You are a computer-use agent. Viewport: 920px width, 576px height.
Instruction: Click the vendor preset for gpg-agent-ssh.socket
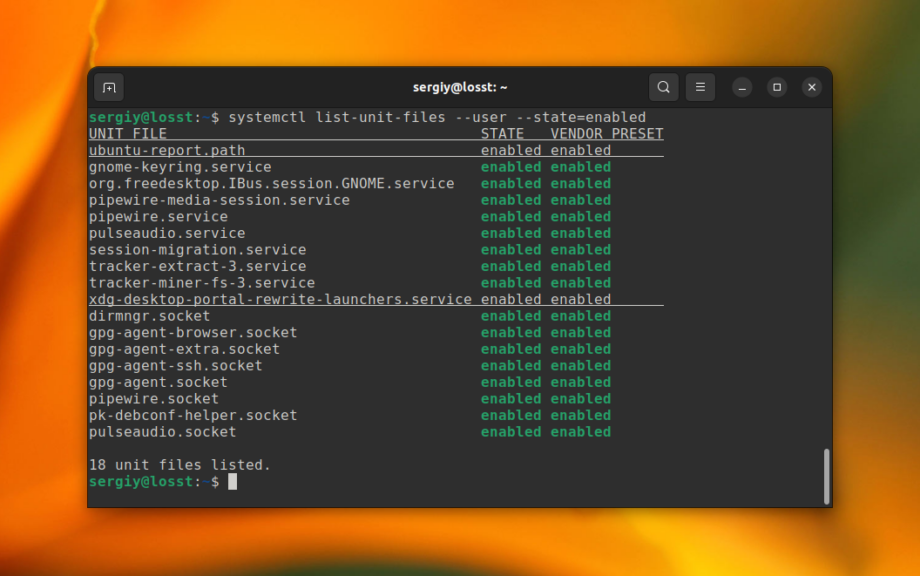point(581,365)
